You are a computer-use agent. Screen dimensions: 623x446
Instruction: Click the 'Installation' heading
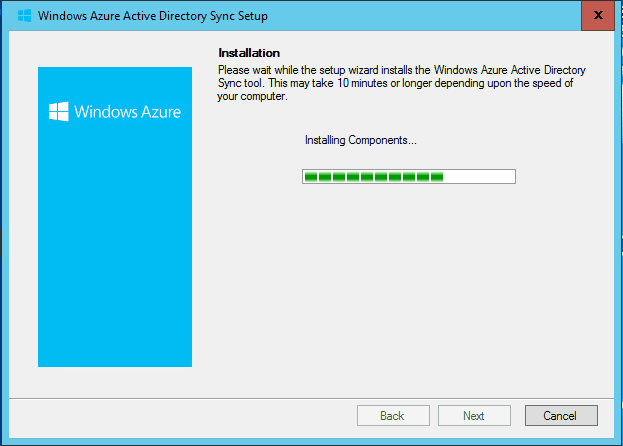tap(249, 53)
